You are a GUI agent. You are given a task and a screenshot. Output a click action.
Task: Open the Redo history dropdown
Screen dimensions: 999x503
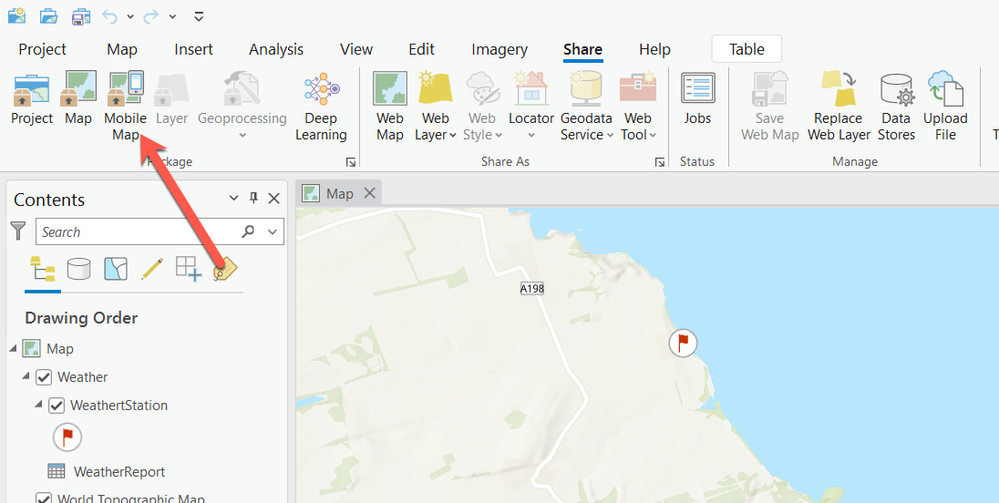172,17
